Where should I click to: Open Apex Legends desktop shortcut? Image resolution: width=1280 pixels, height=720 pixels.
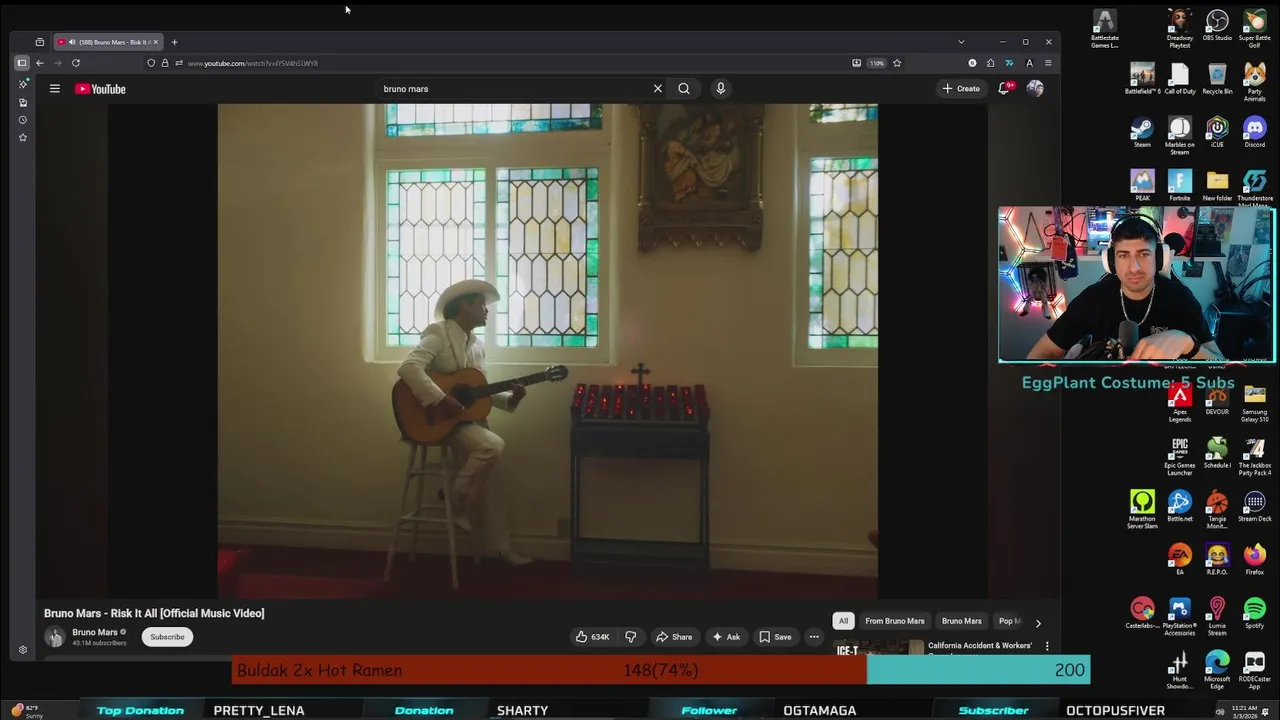[x=1180, y=402]
